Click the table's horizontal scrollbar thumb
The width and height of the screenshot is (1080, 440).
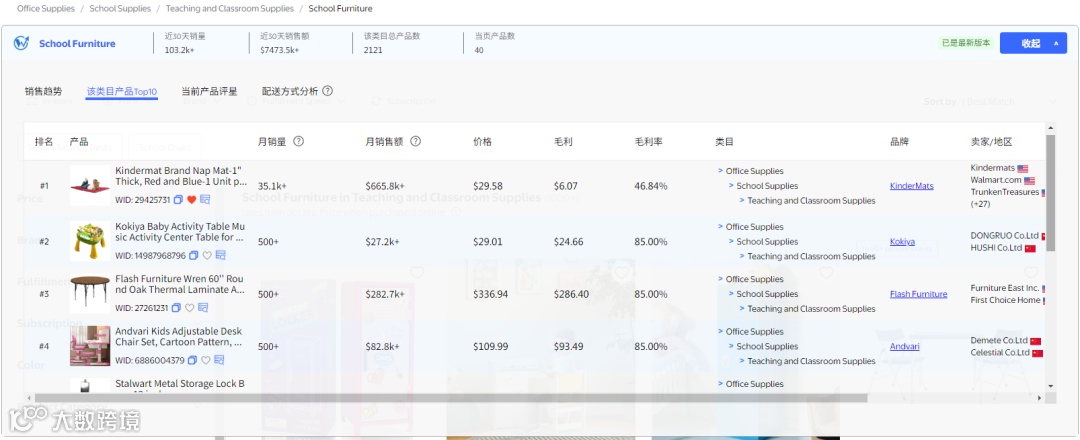(451, 398)
